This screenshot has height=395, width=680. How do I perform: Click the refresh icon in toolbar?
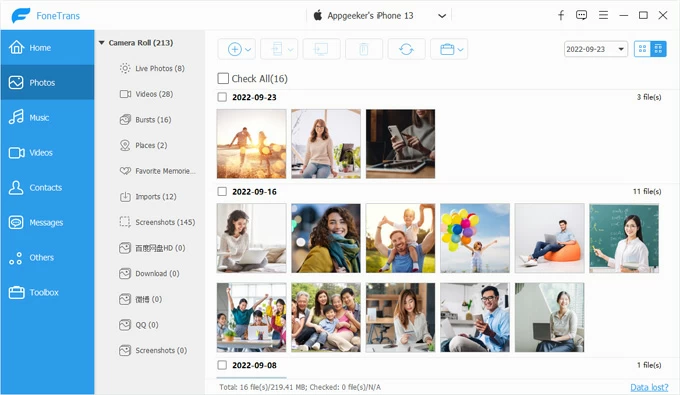pos(406,49)
